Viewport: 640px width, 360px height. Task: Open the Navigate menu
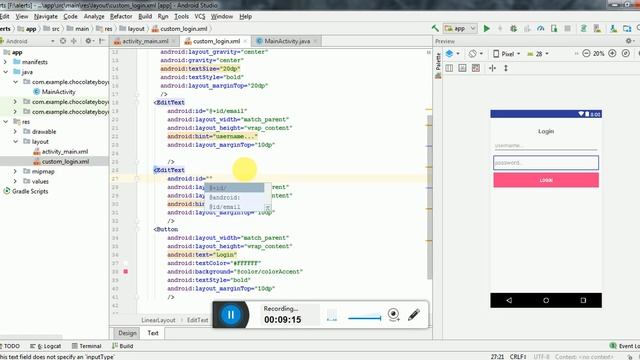click(x=46, y=16)
